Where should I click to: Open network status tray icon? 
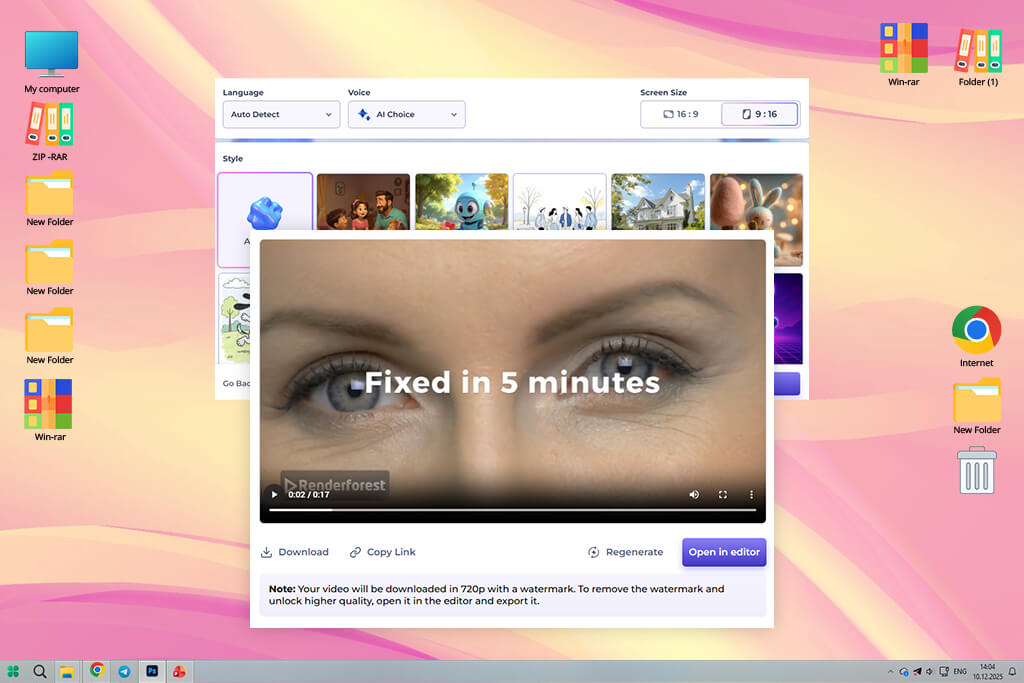coord(944,671)
